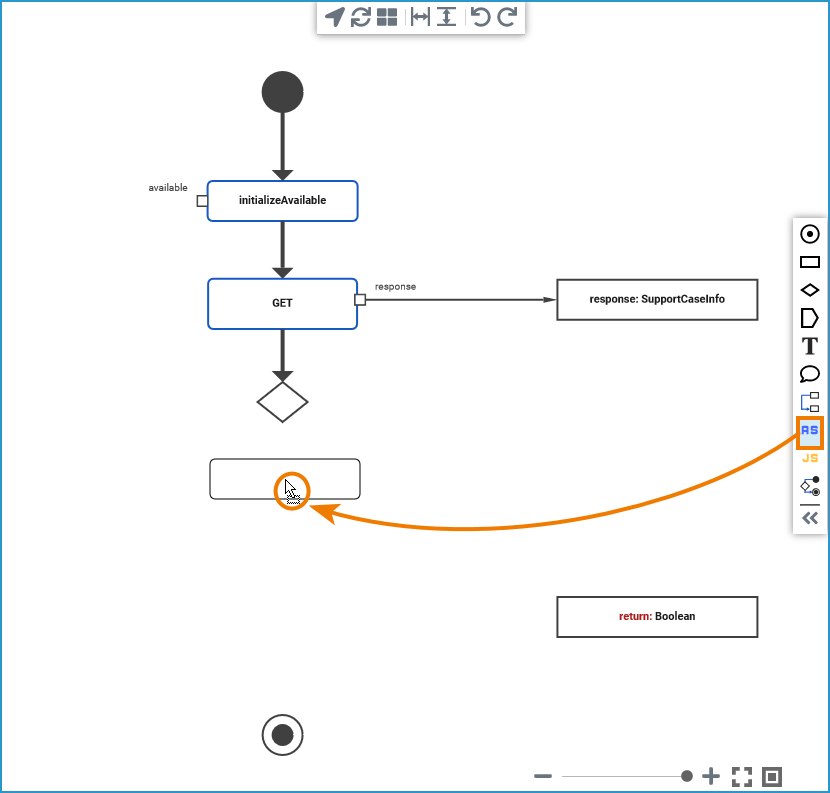Select the diamond decision node tool
This screenshot has width=830, height=793.
click(x=809, y=290)
